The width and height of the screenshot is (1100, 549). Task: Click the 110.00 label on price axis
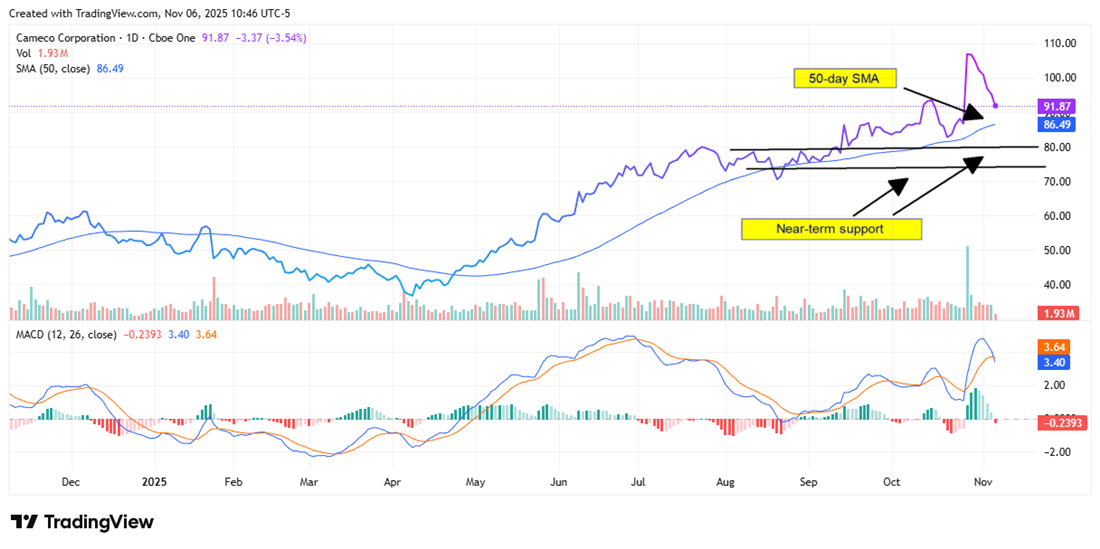tap(1059, 44)
